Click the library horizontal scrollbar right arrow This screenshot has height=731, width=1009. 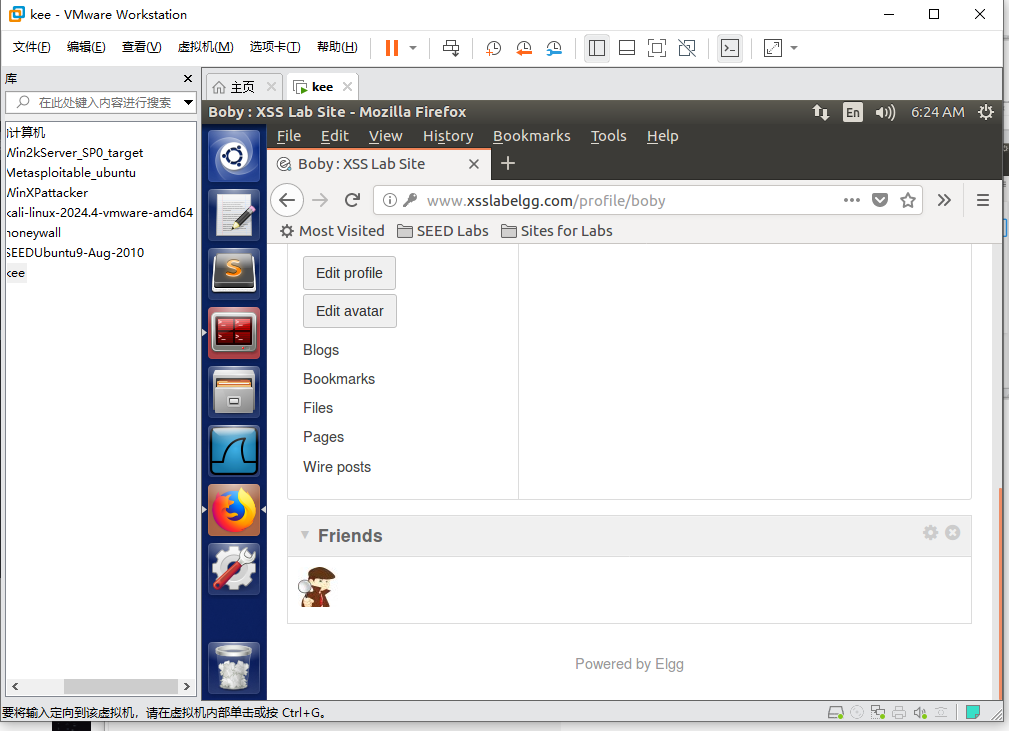[x=187, y=686]
